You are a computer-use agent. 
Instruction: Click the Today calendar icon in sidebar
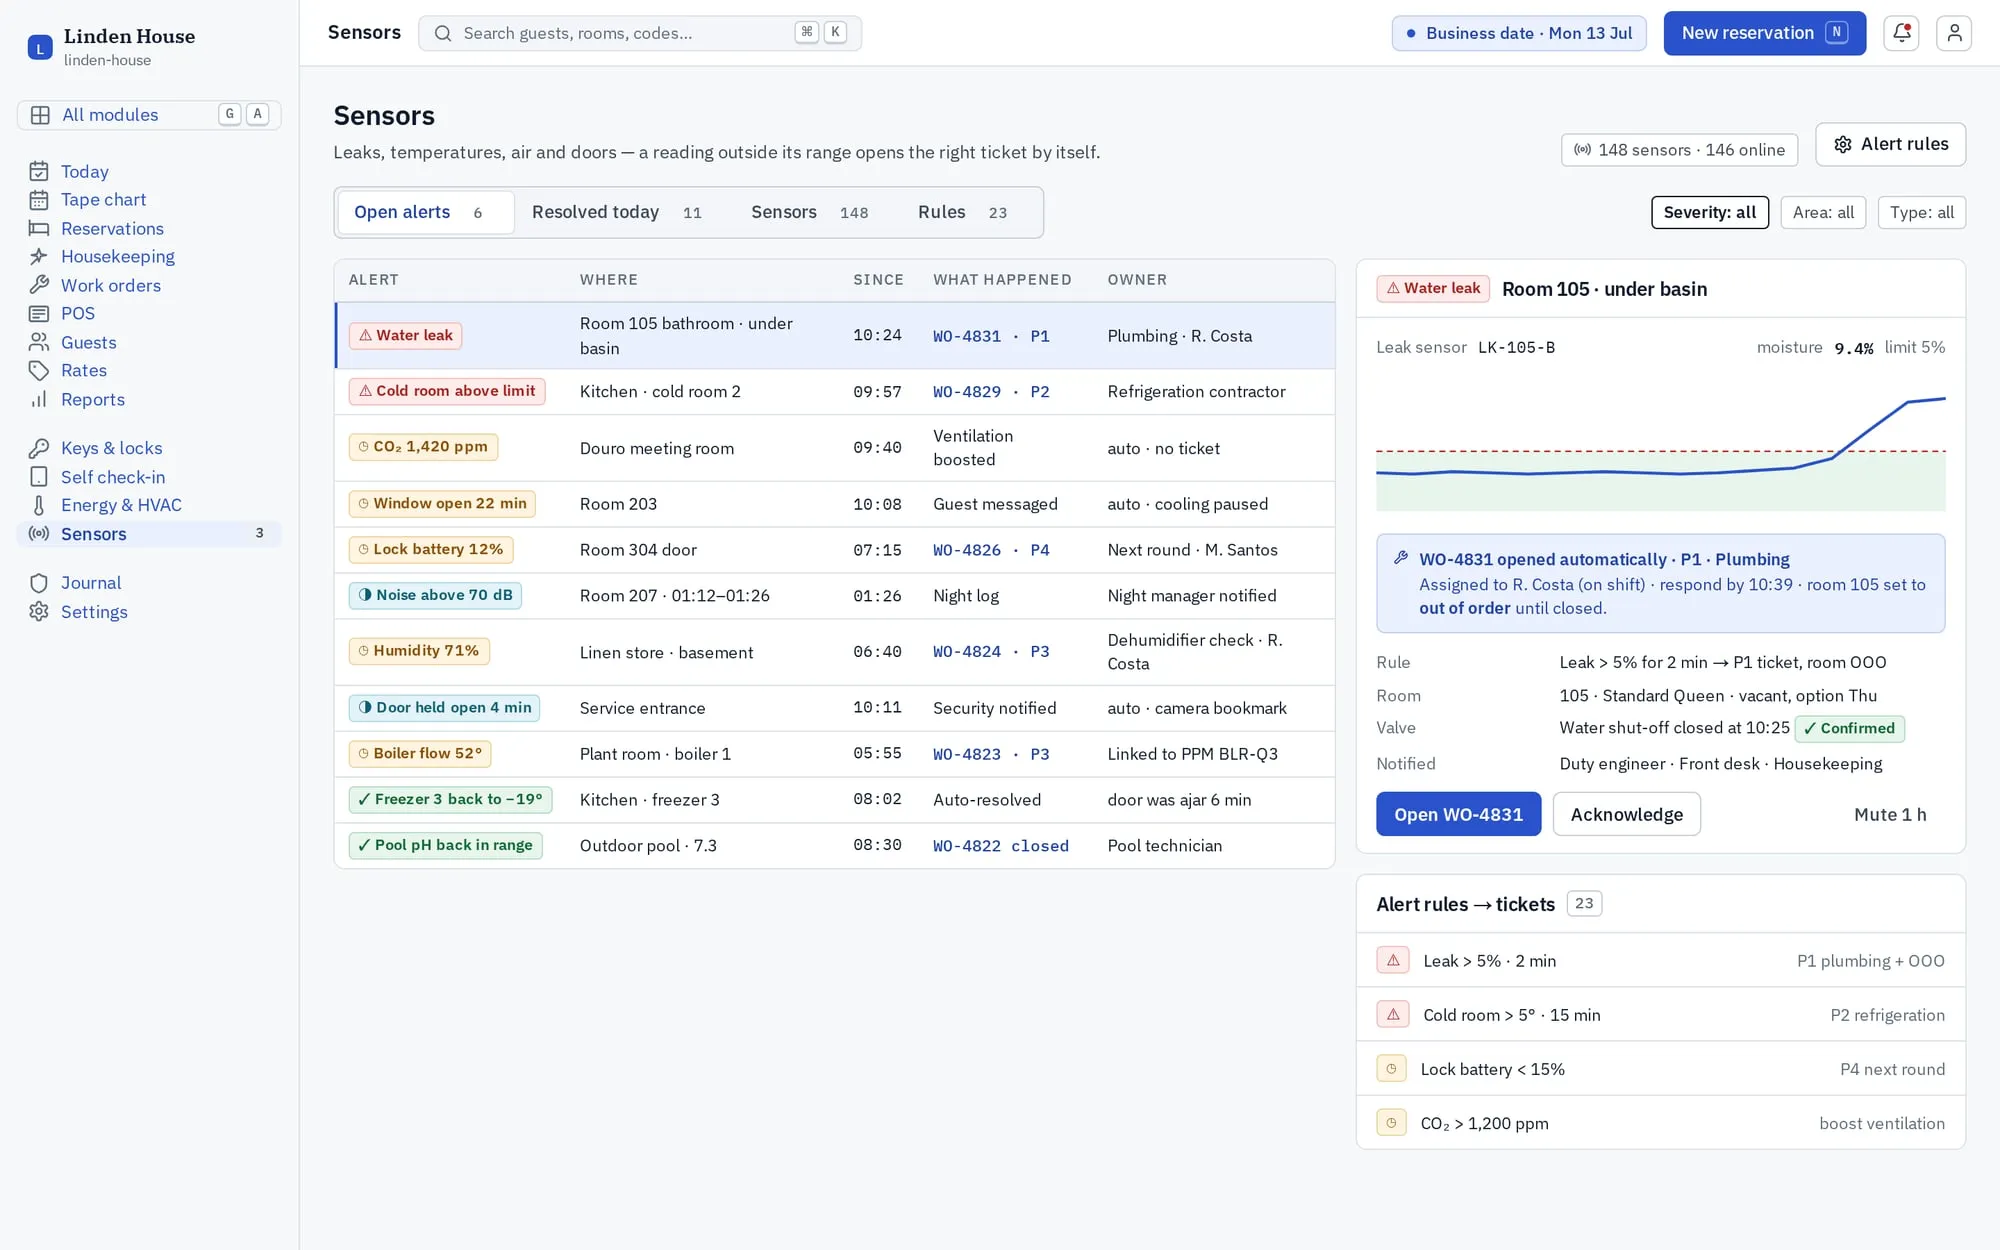(39, 171)
